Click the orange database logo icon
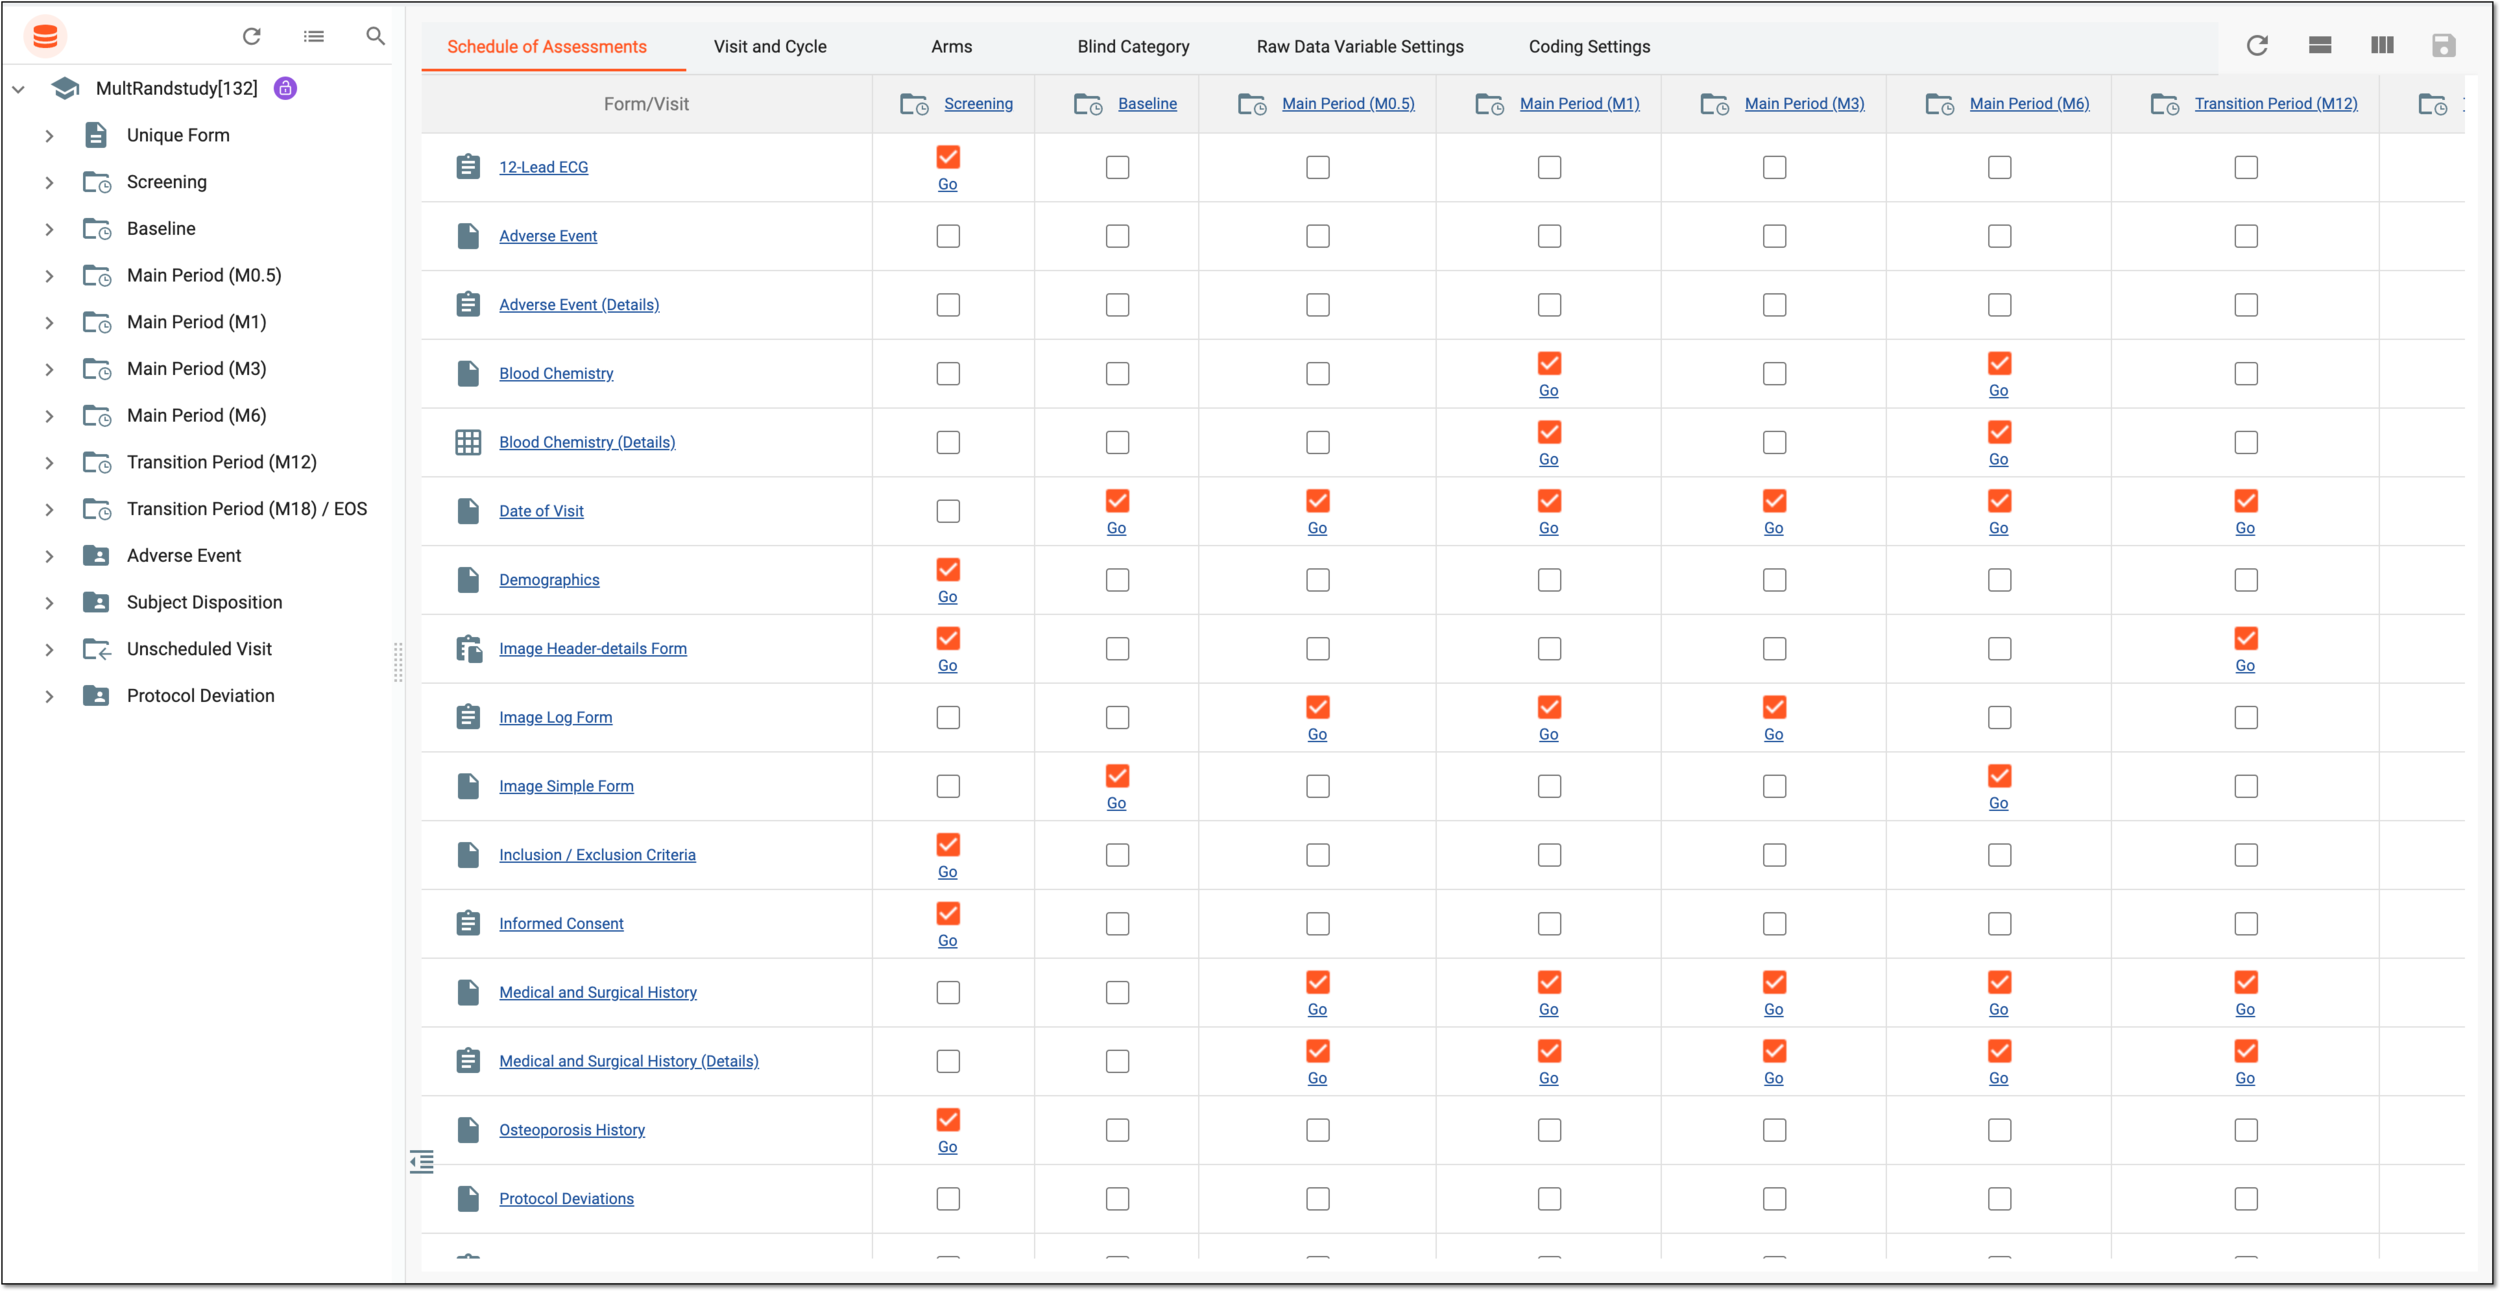This screenshot has height=1291, width=2500. tap(45, 37)
